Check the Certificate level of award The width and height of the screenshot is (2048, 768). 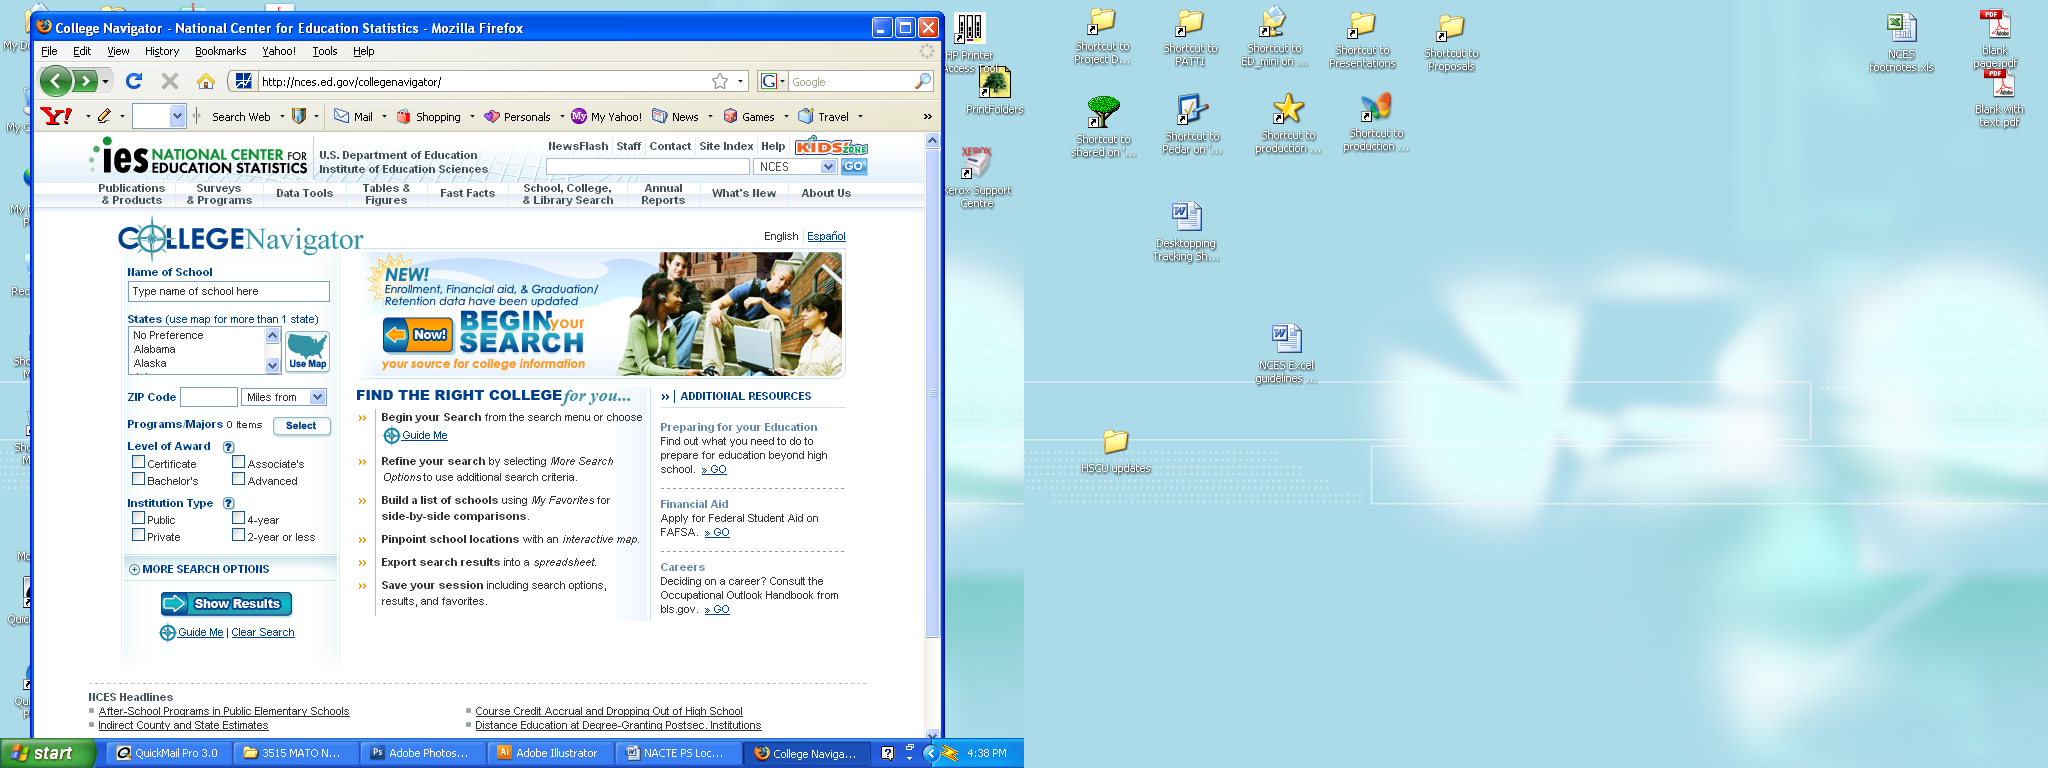tap(139, 463)
